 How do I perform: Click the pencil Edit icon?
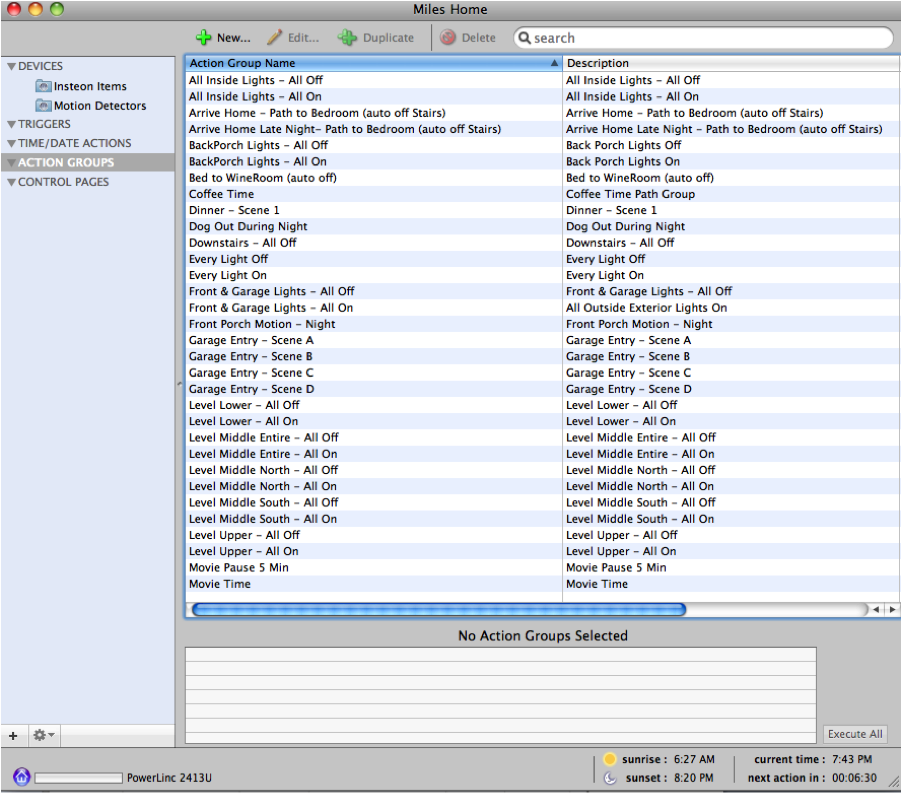274,38
